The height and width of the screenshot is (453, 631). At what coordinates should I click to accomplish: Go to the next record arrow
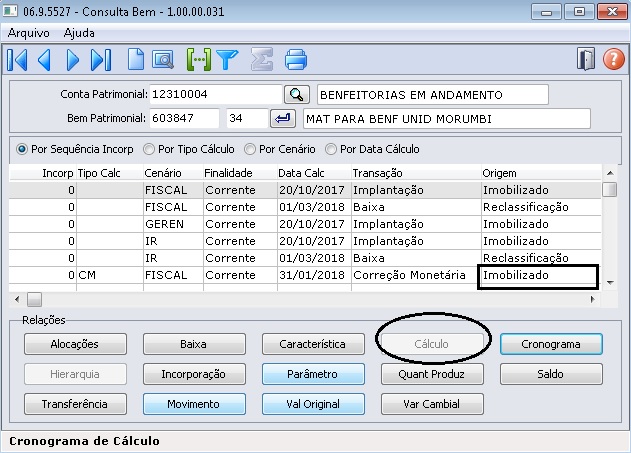click(72, 60)
